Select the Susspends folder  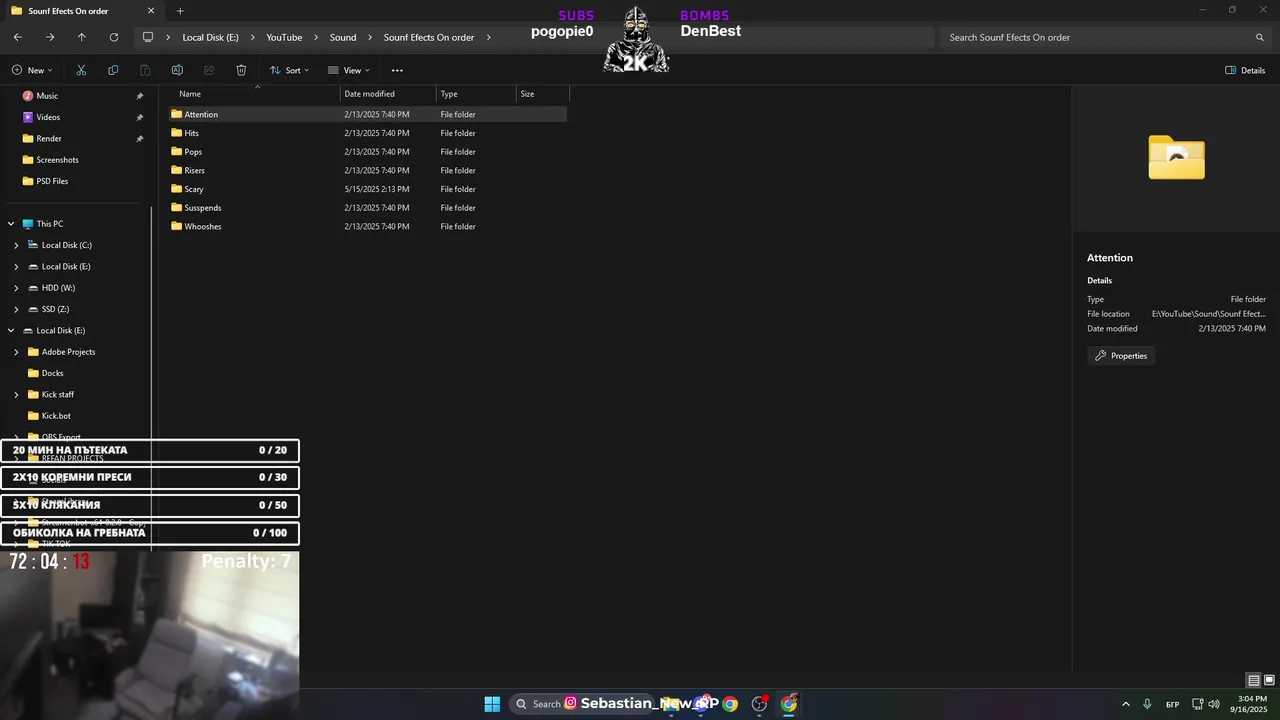tap(202, 208)
